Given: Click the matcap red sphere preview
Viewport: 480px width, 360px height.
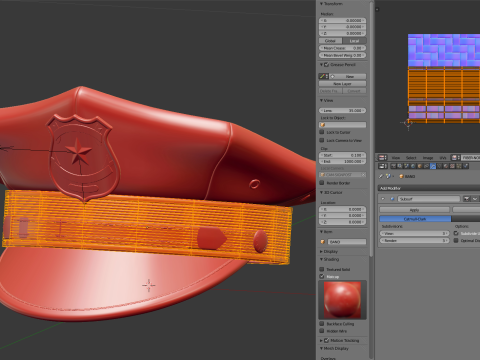Looking at the screenshot, I should (x=342, y=300).
